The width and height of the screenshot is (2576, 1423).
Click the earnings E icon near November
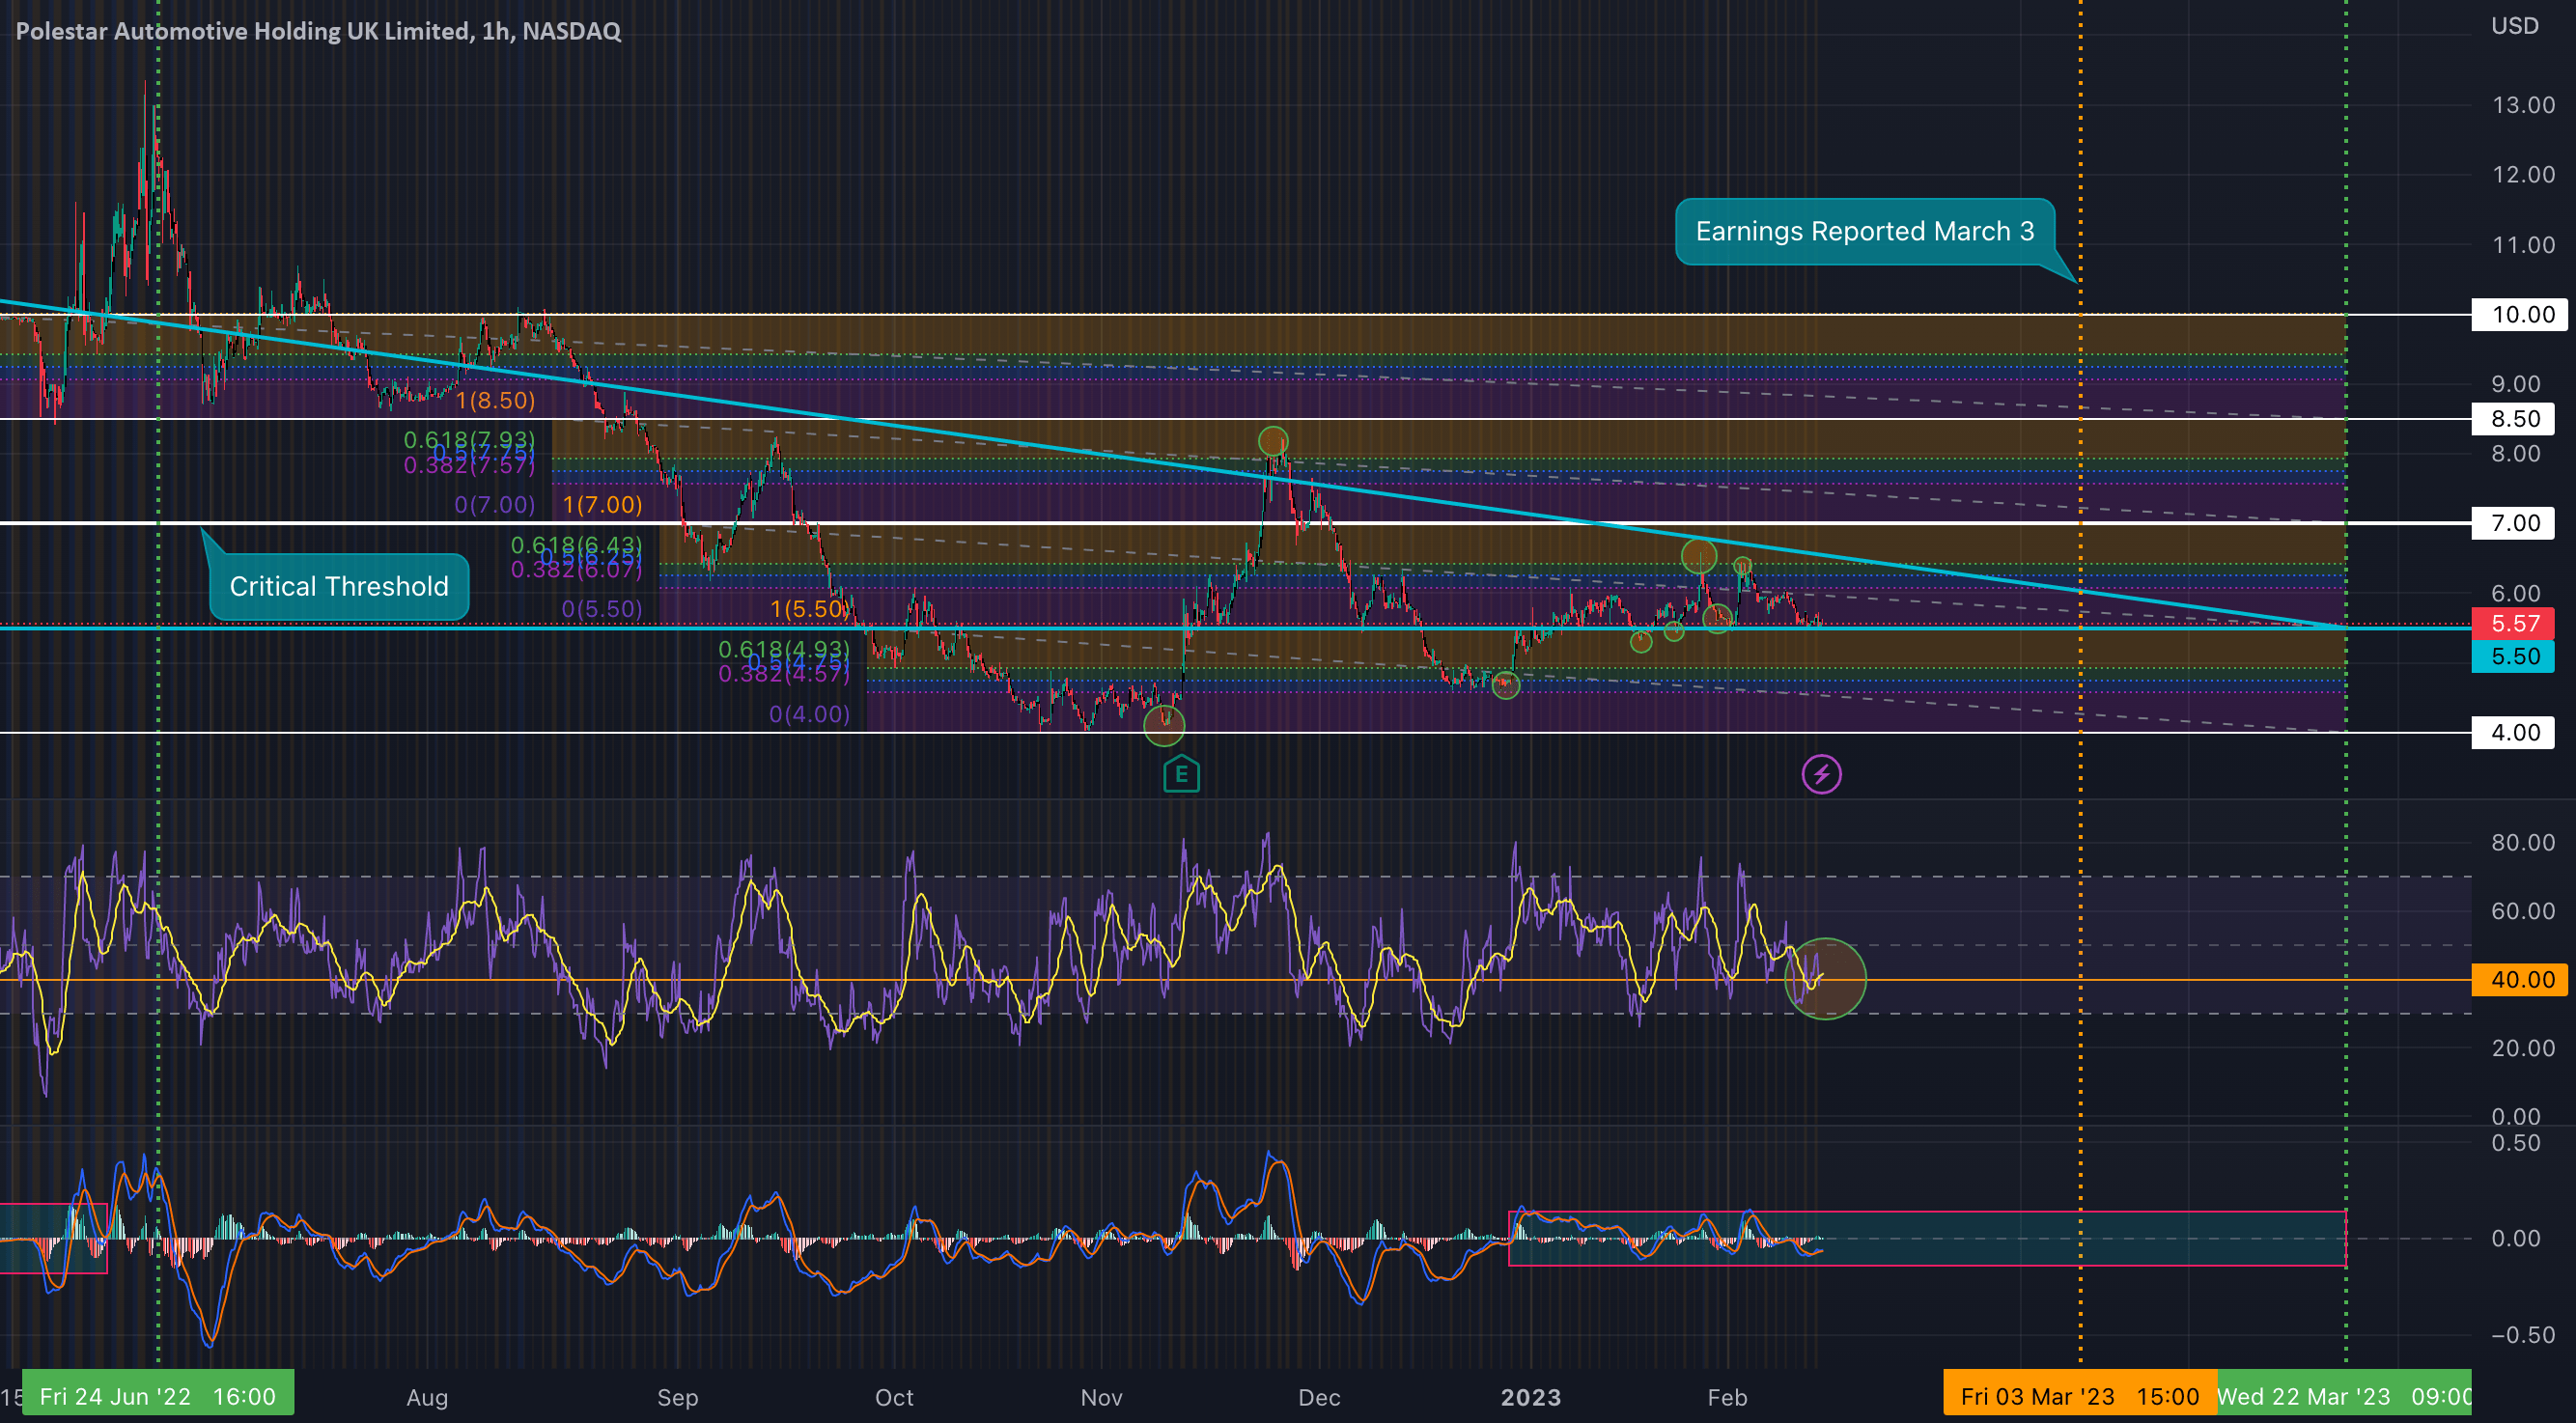[x=1181, y=774]
